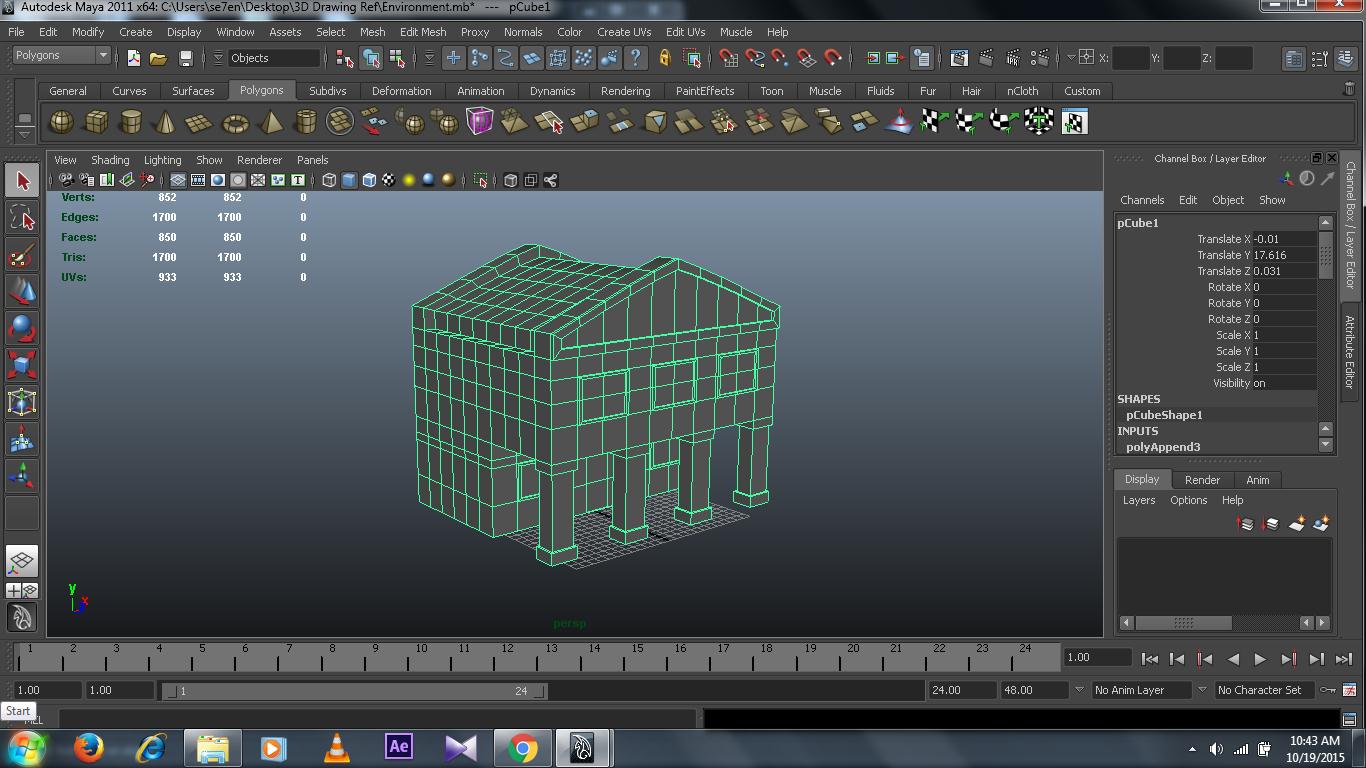Click the polygon cone shelf icon

click(x=165, y=123)
